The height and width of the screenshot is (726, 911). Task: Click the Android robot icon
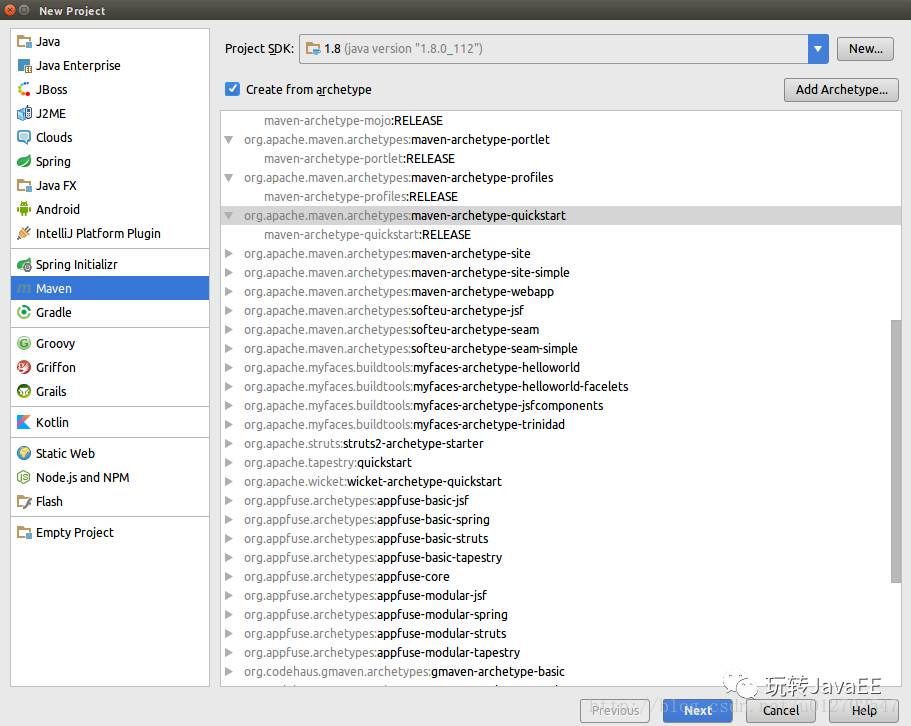[24, 209]
